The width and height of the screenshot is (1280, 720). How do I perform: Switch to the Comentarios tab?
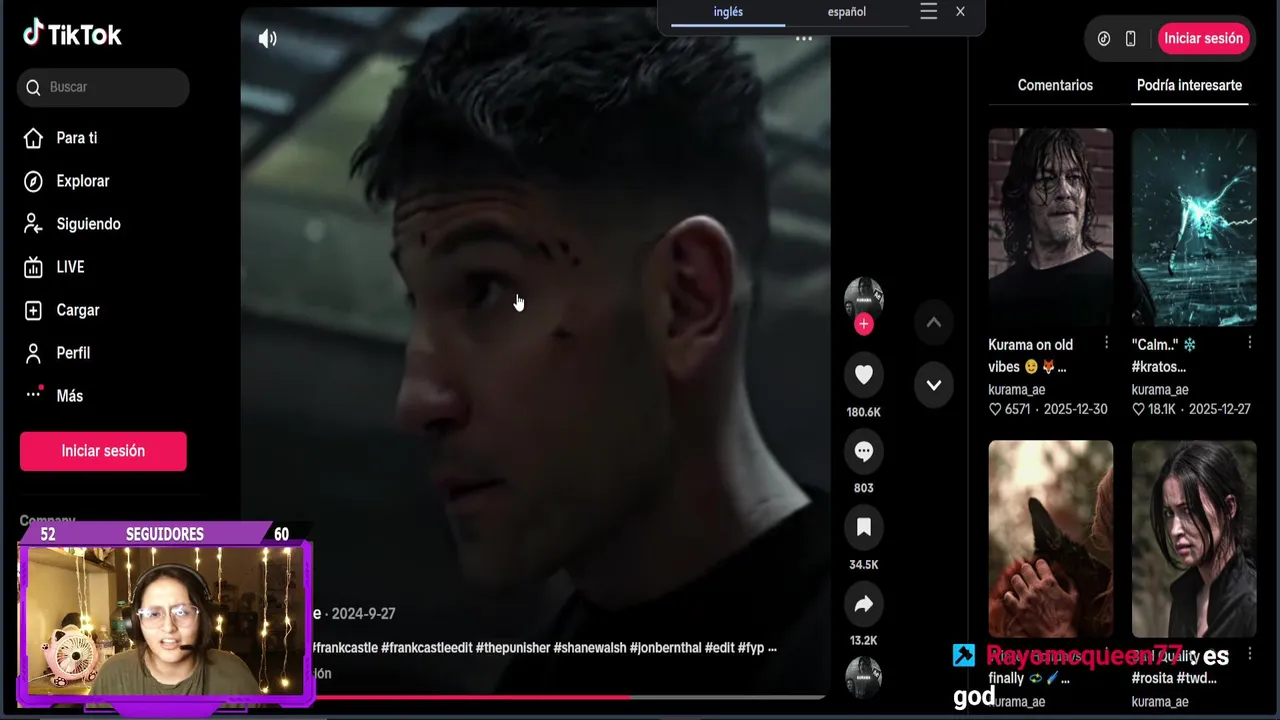pos(1055,85)
